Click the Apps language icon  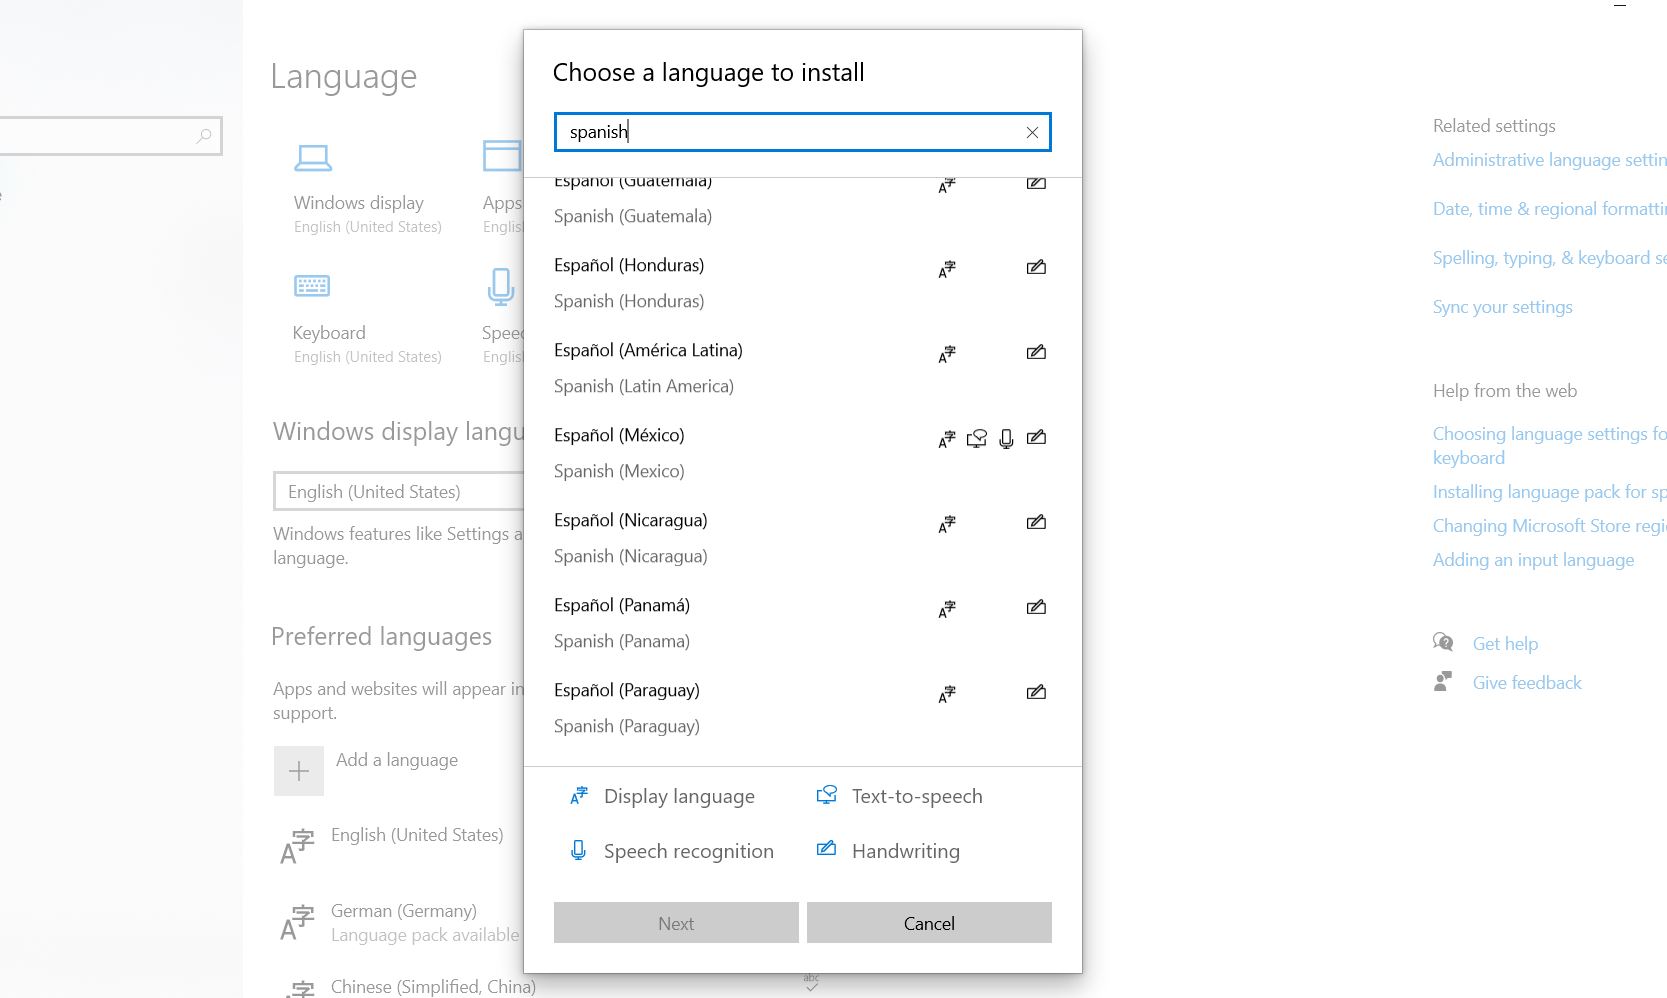point(501,157)
